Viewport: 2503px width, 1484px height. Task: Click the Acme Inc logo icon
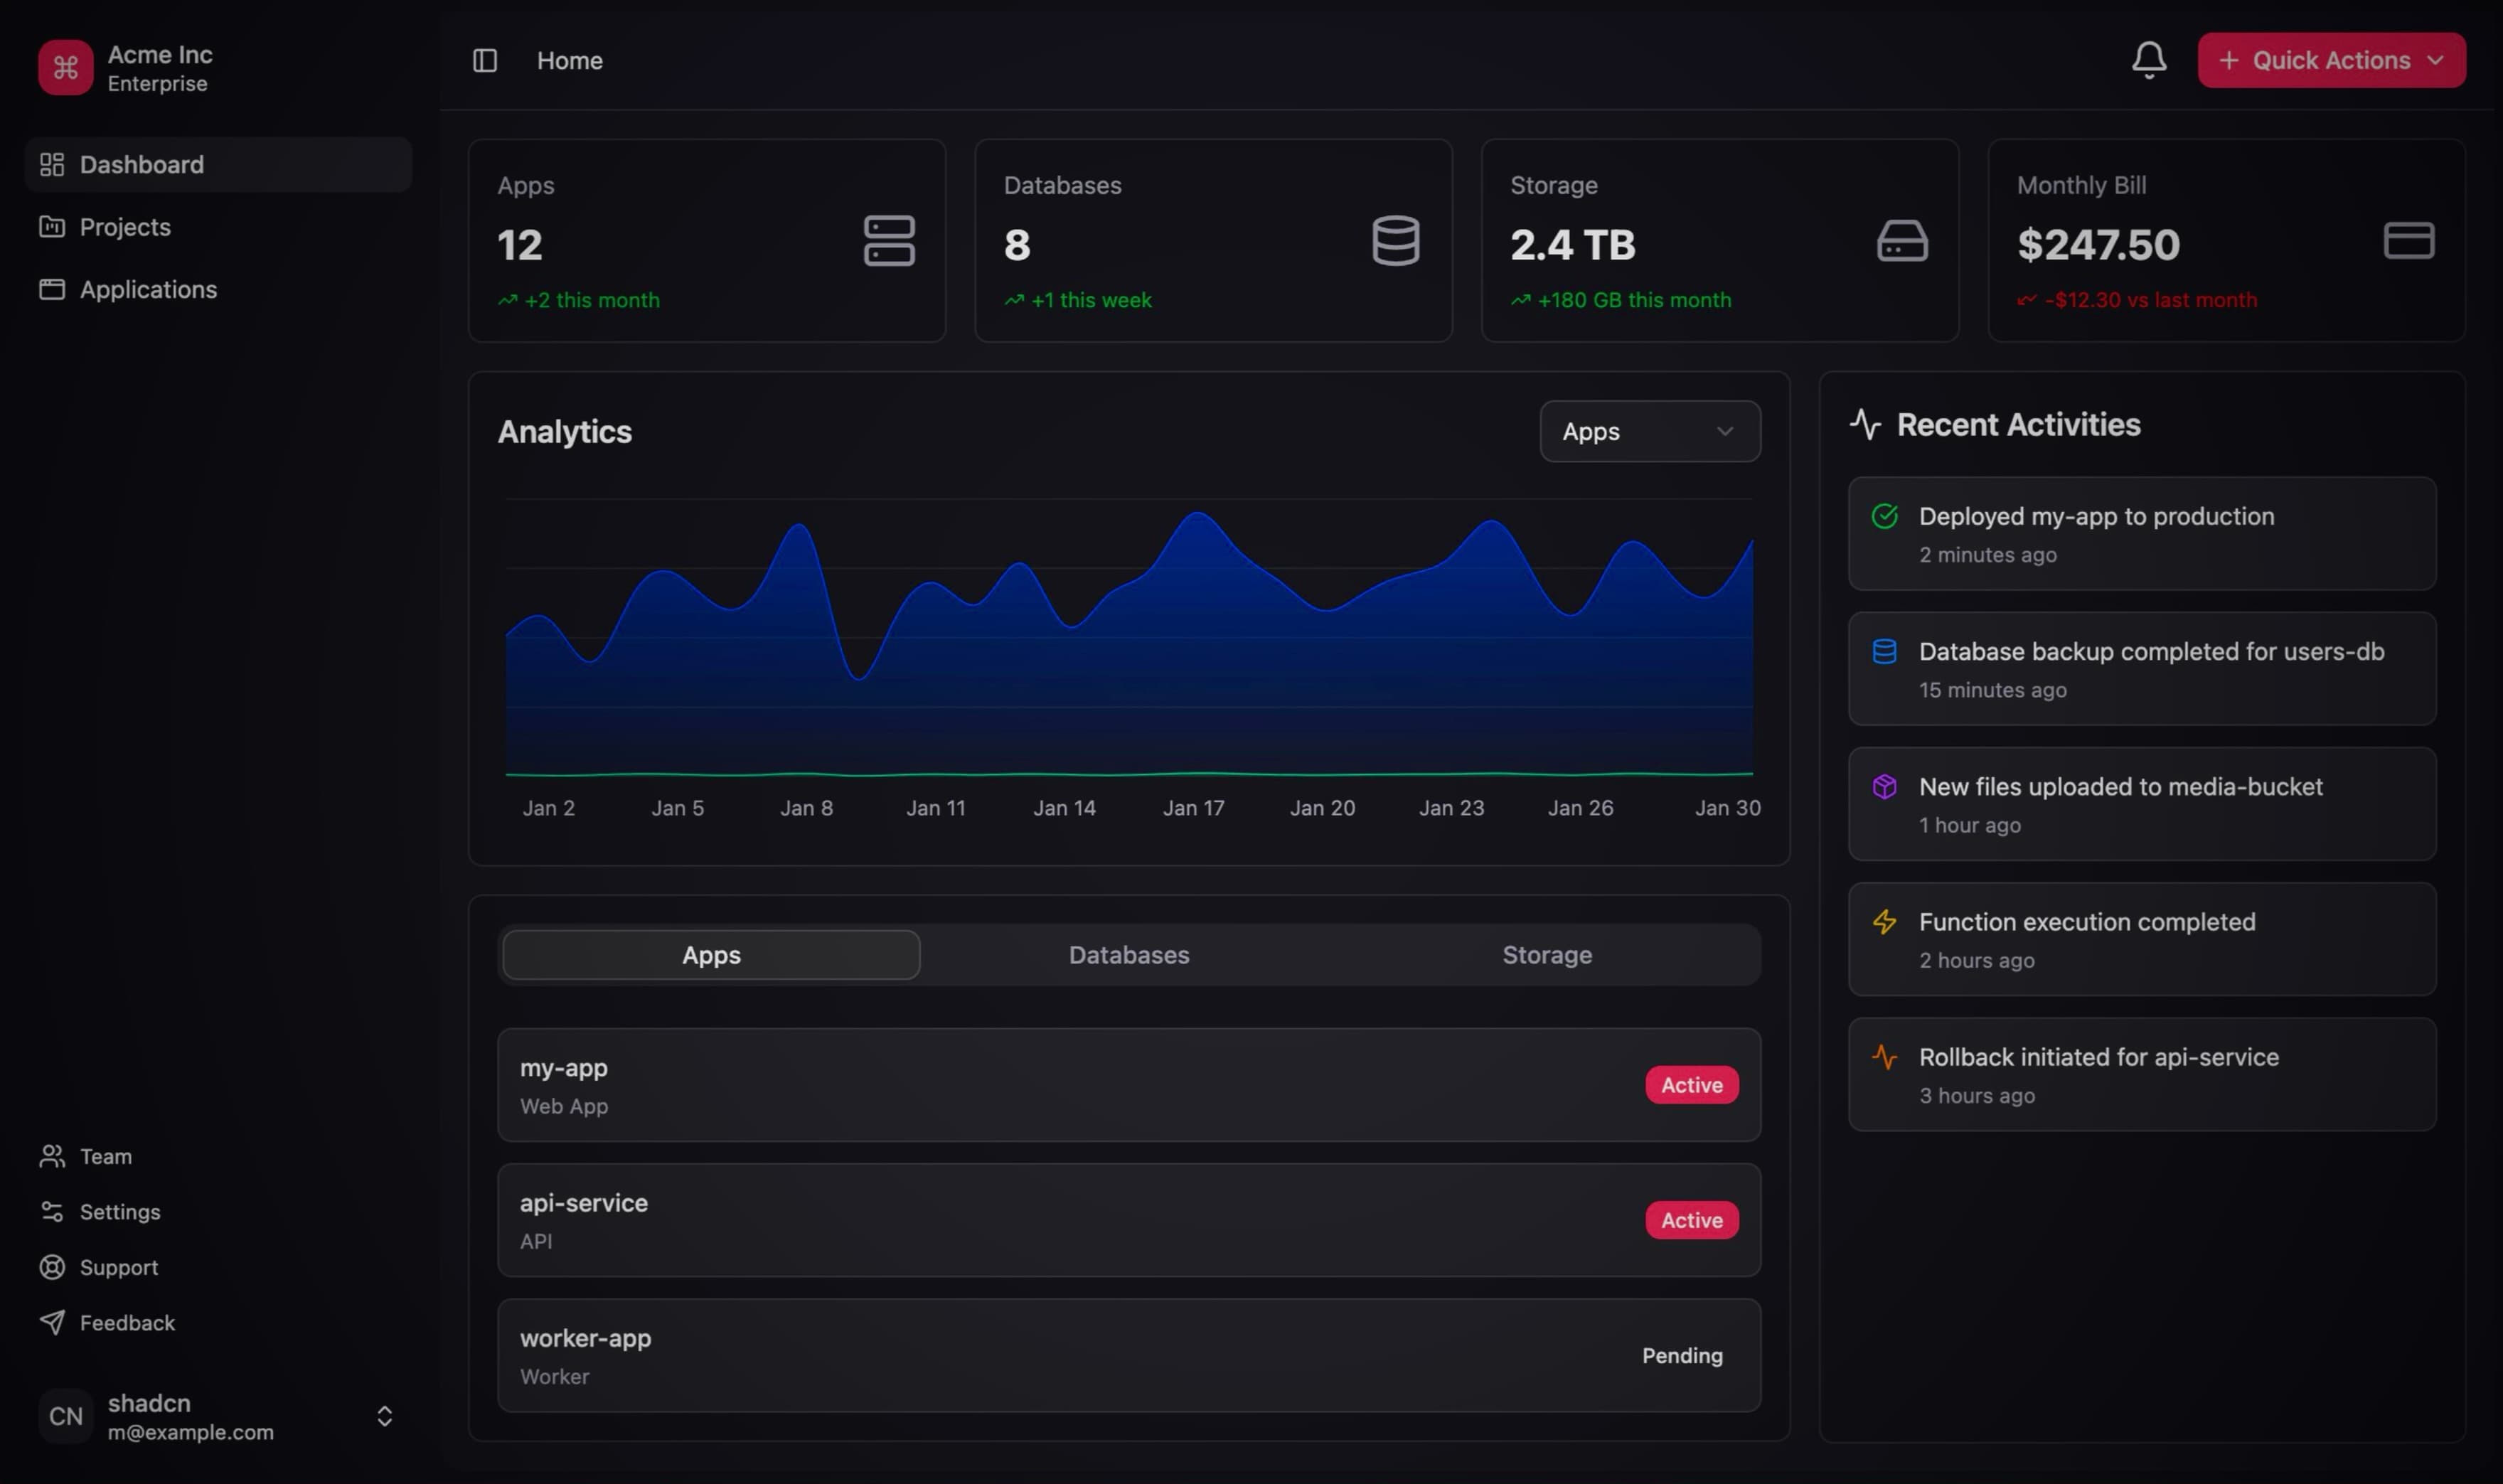65,68
